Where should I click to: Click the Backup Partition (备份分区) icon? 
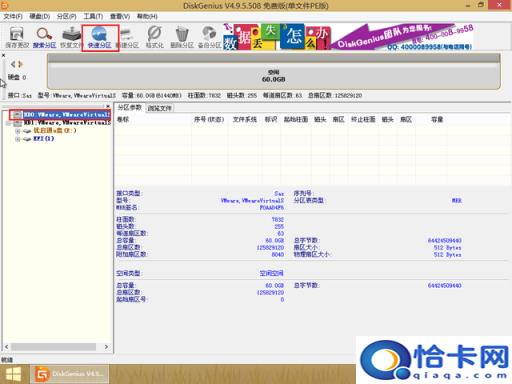point(209,37)
